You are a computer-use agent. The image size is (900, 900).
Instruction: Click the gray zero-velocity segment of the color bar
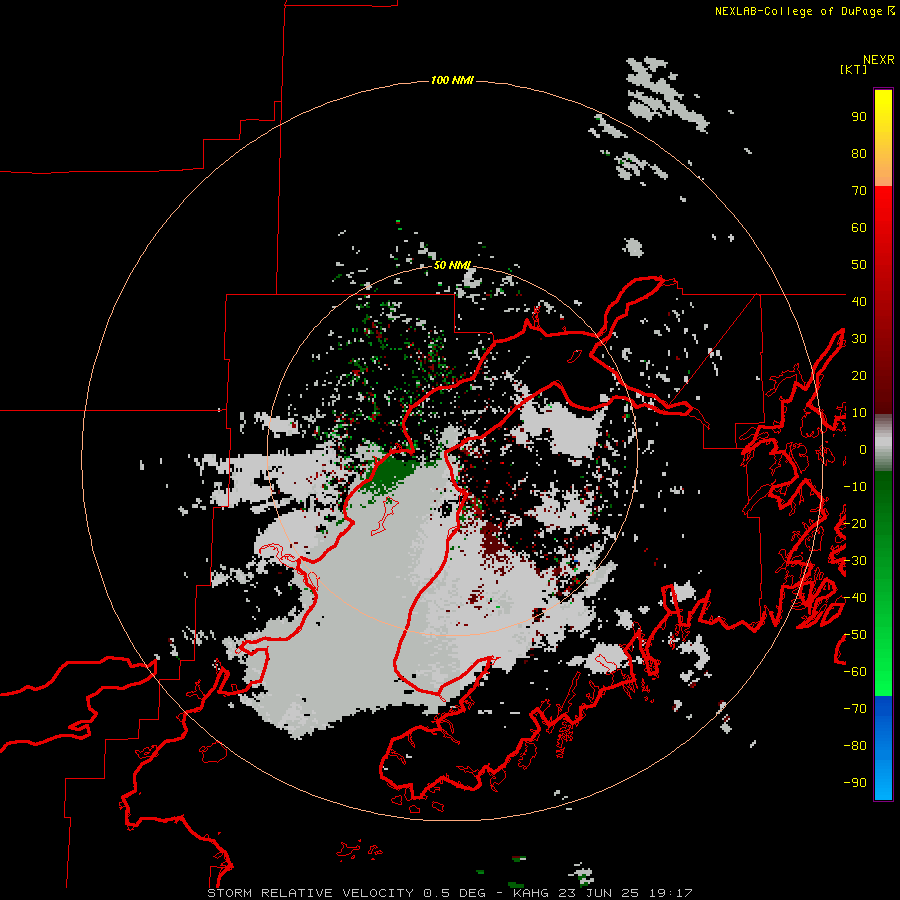(883, 443)
